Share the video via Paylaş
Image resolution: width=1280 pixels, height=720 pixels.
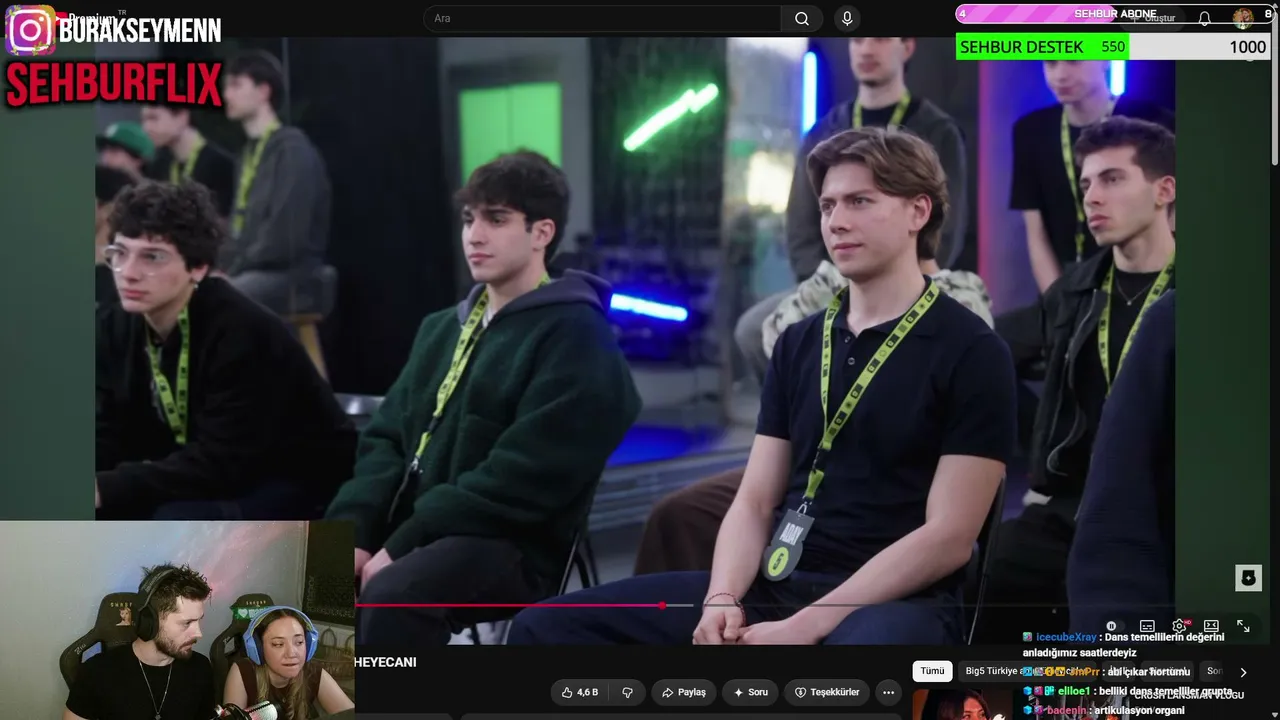tap(684, 692)
